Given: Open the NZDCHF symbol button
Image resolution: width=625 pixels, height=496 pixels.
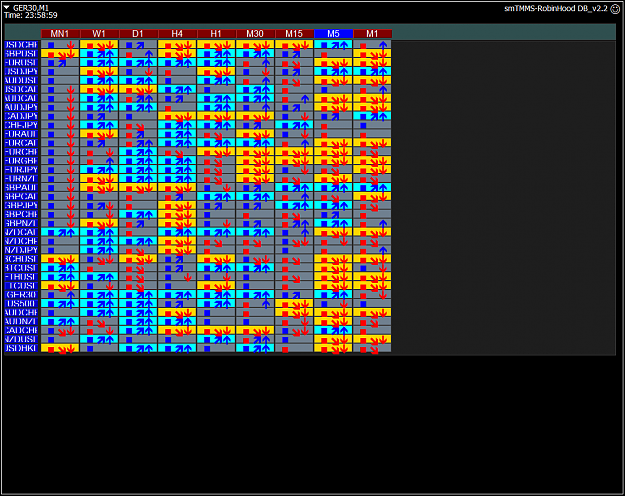Looking at the screenshot, I should coord(22,241).
